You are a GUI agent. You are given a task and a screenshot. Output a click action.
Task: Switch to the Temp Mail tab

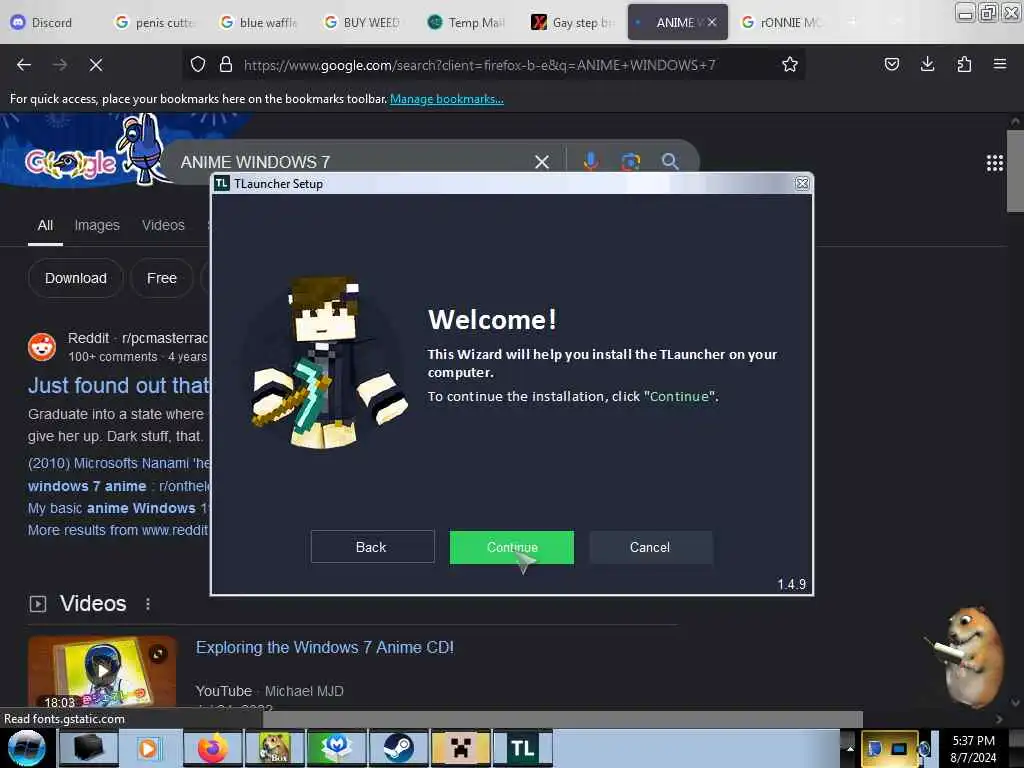466,23
